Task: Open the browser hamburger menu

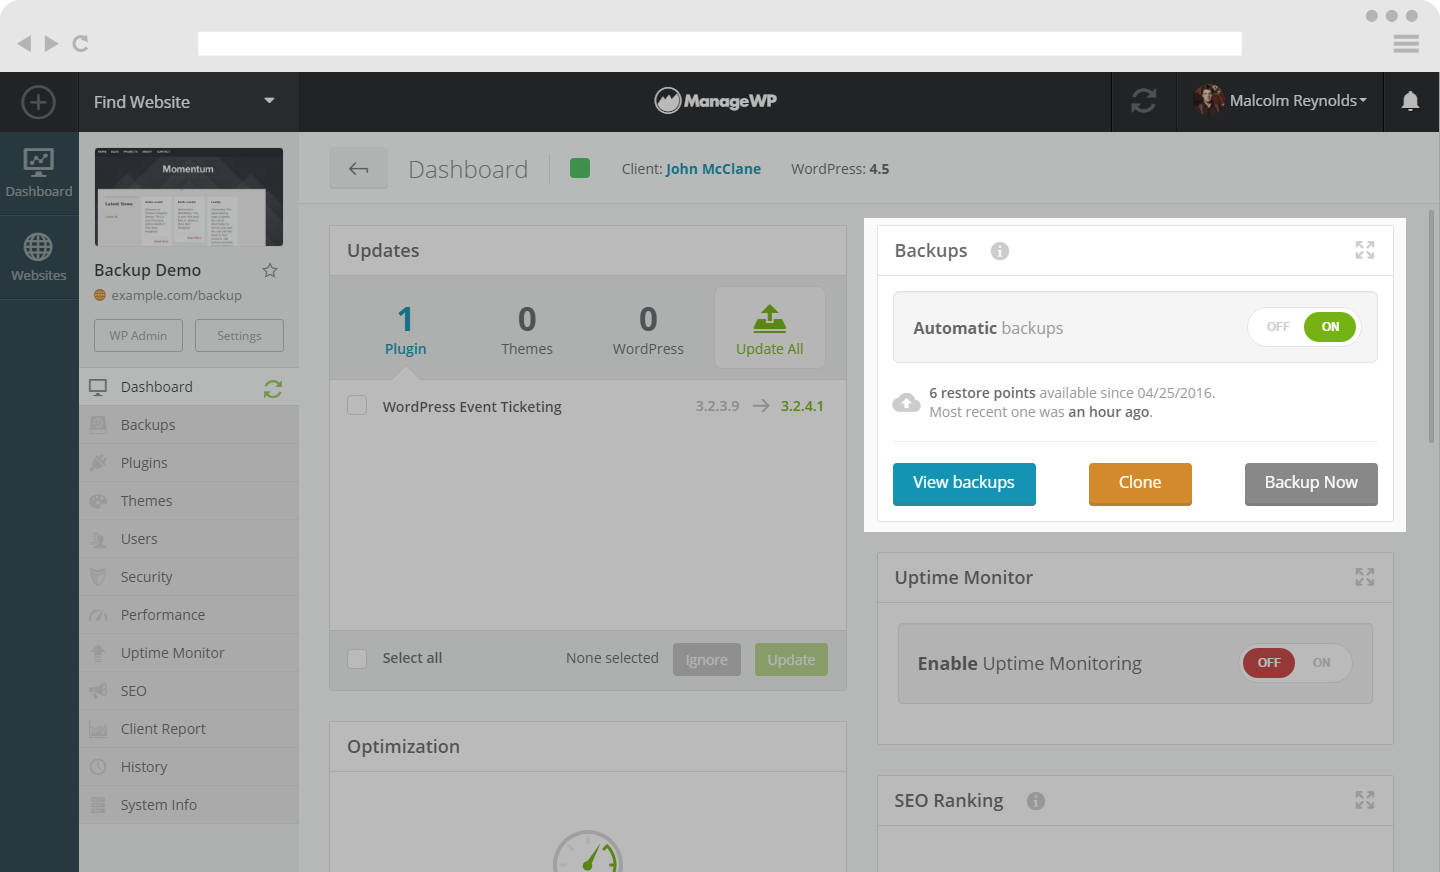Action: coord(1406,44)
